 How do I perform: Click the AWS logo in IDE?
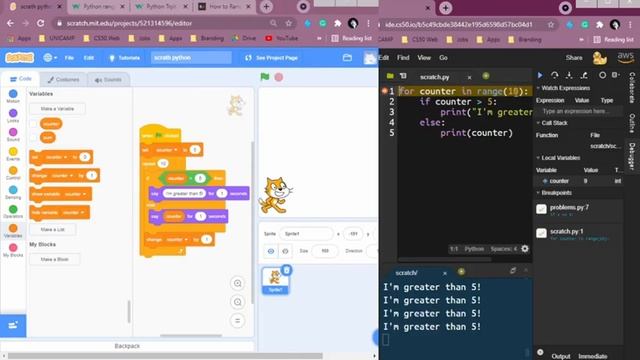tap(626, 58)
